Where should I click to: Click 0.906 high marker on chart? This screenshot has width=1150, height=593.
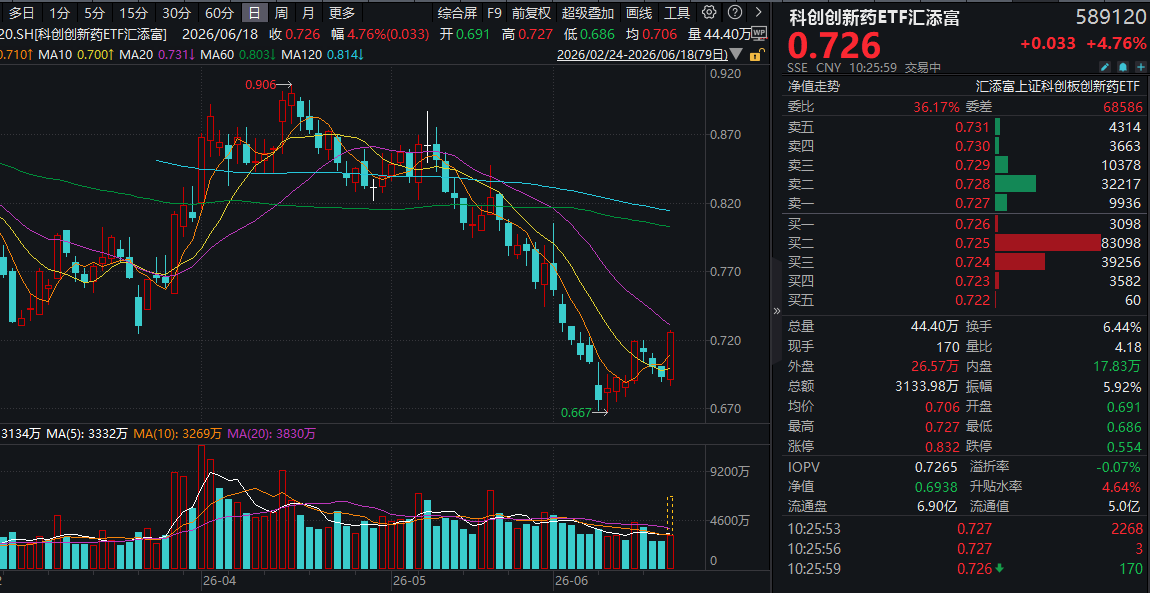260,85
